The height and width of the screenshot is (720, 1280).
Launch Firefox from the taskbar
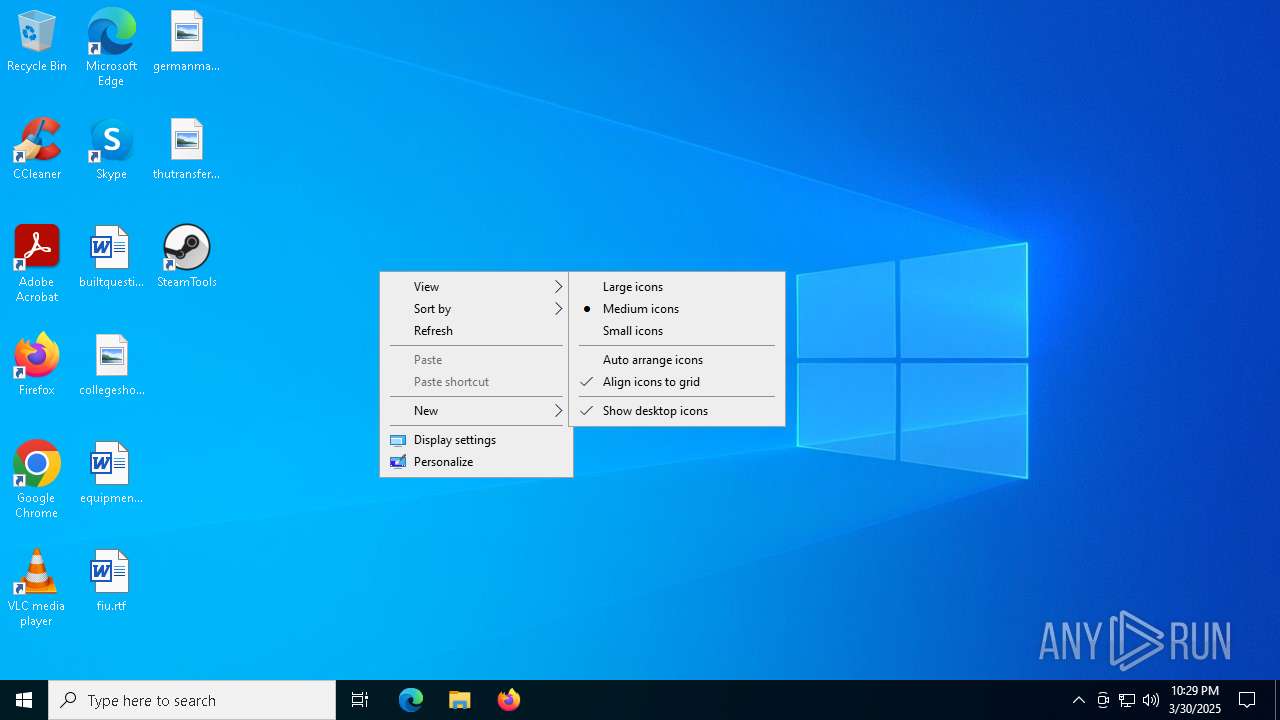[508, 700]
